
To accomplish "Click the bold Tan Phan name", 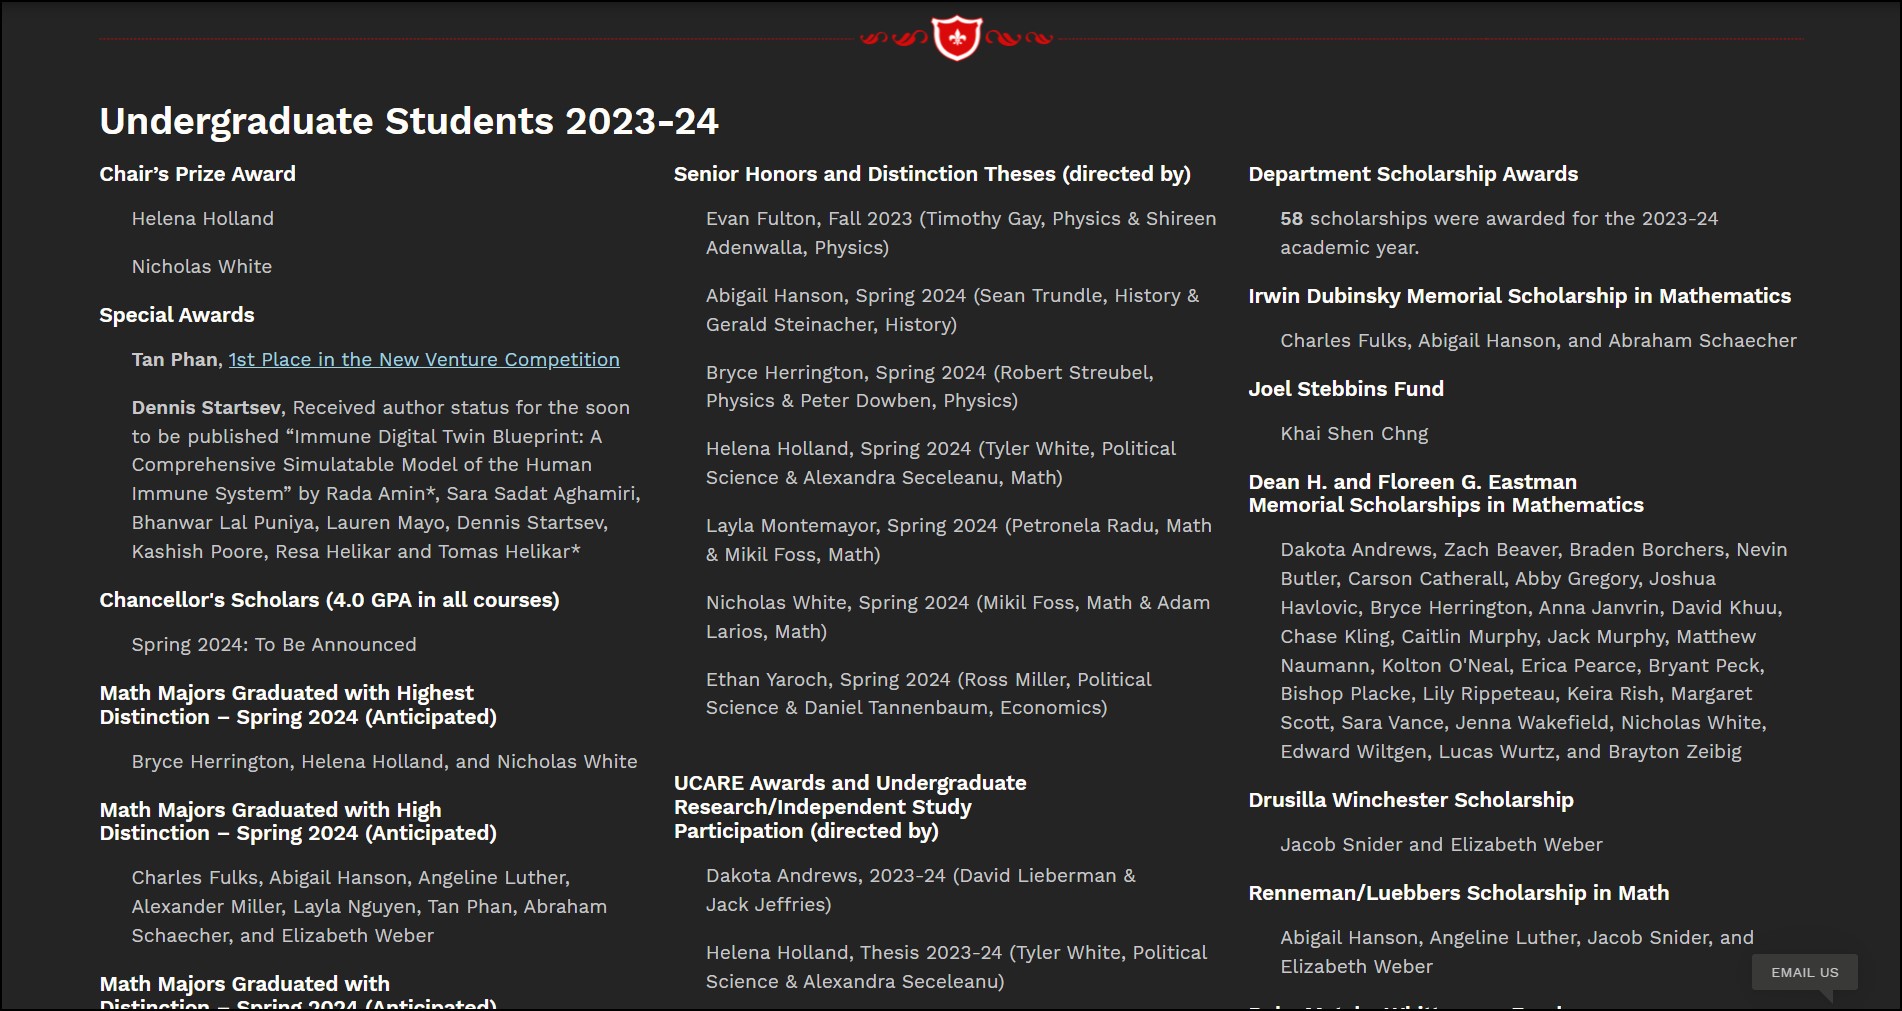I will click(x=175, y=360).
